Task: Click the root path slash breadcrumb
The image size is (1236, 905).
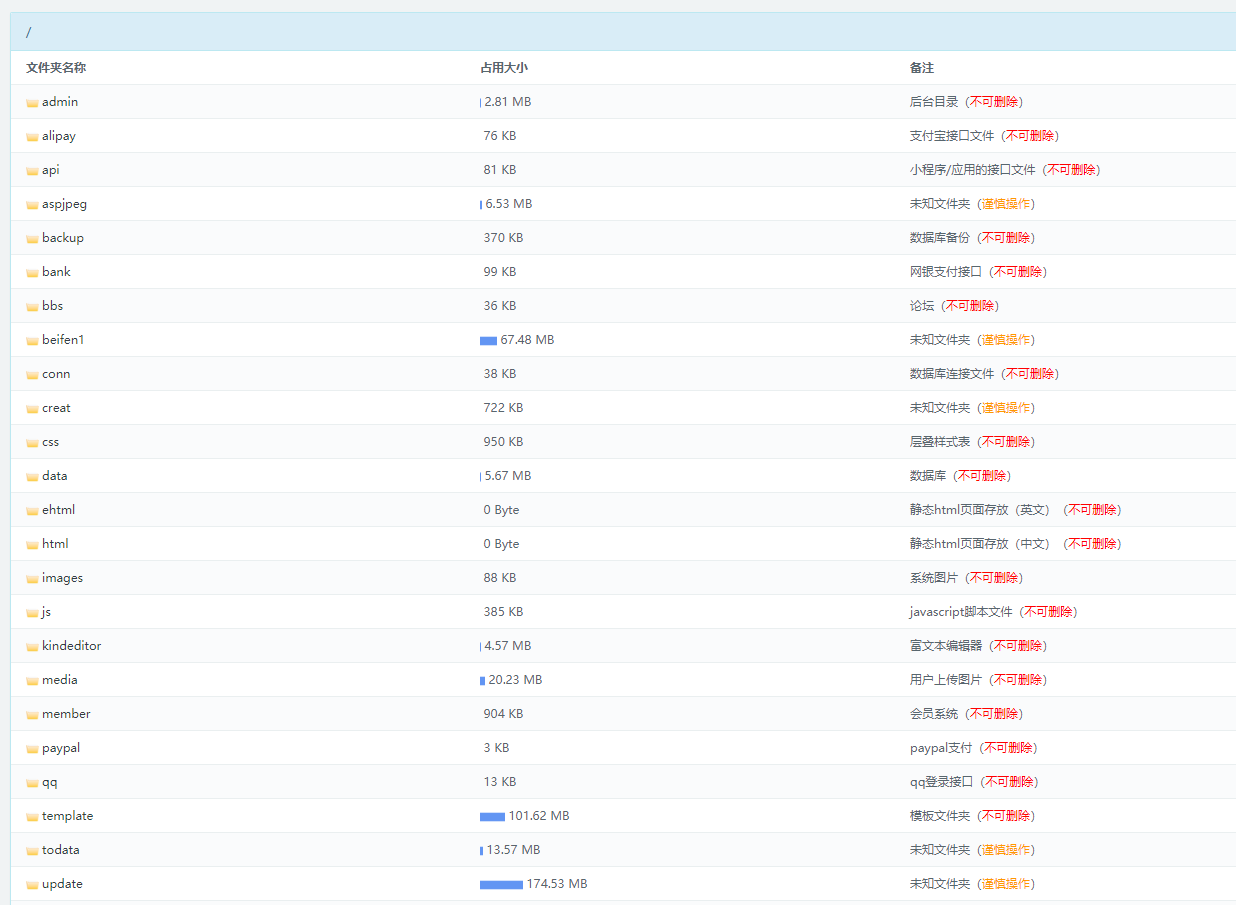Action: coord(28,32)
